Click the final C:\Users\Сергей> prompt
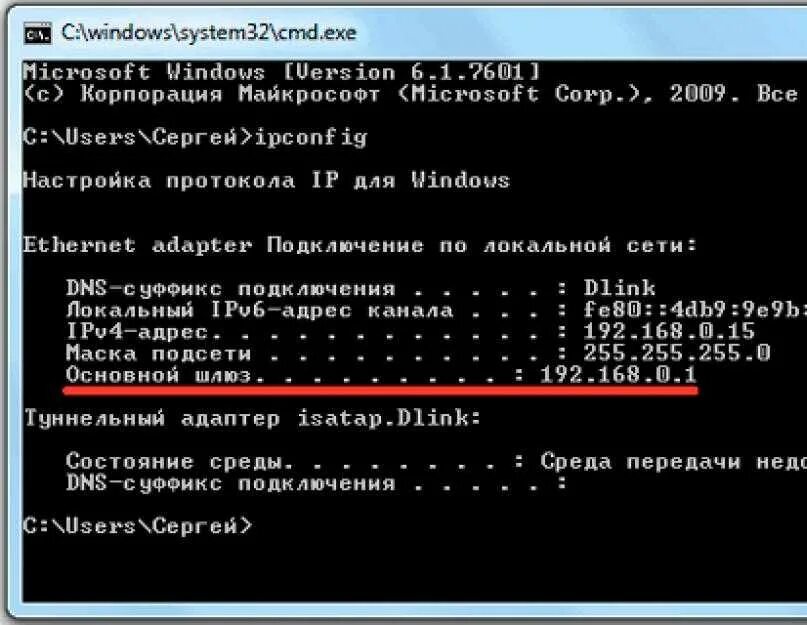Screen dimensions: 807x625 [x=137, y=526]
